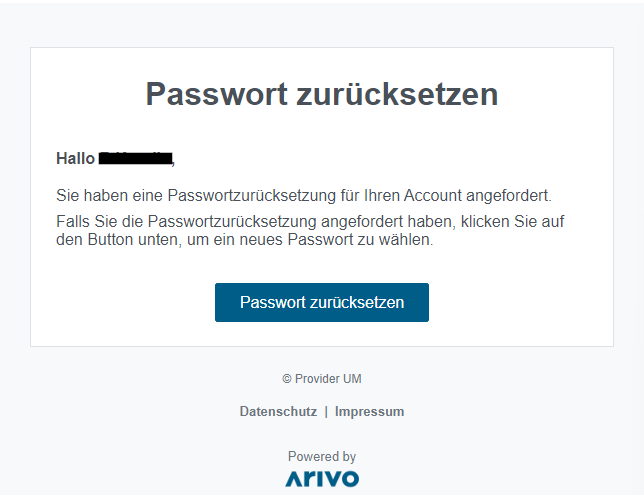This screenshot has height=495, width=644.
Task: Click the Hallo greeting word
Action: [75, 159]
